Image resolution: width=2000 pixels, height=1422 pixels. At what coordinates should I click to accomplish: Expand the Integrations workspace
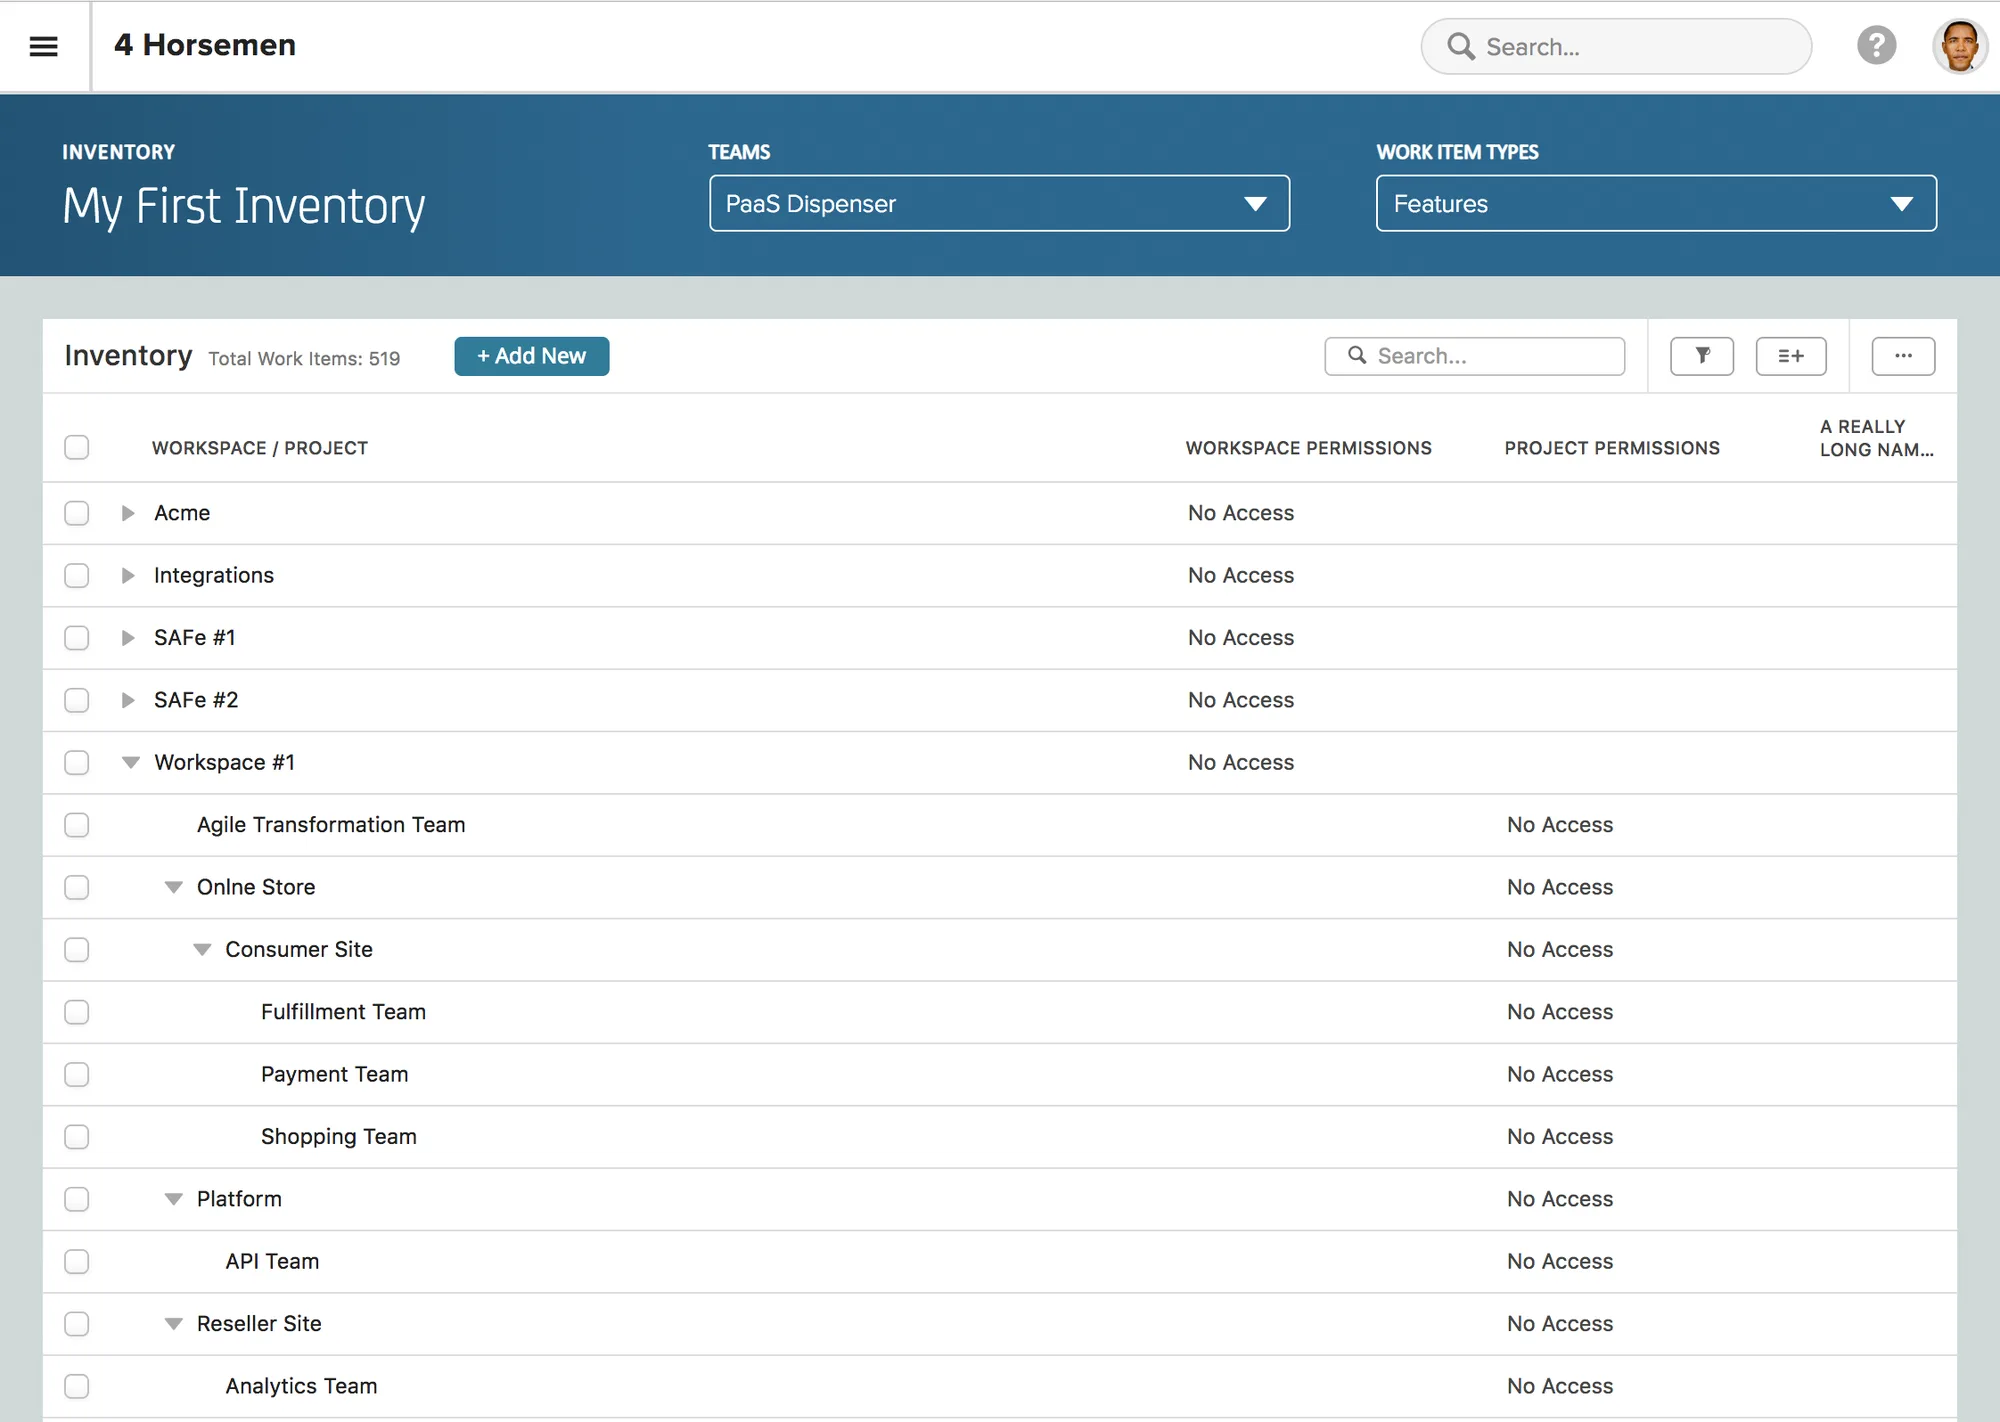tap(128, 575)
